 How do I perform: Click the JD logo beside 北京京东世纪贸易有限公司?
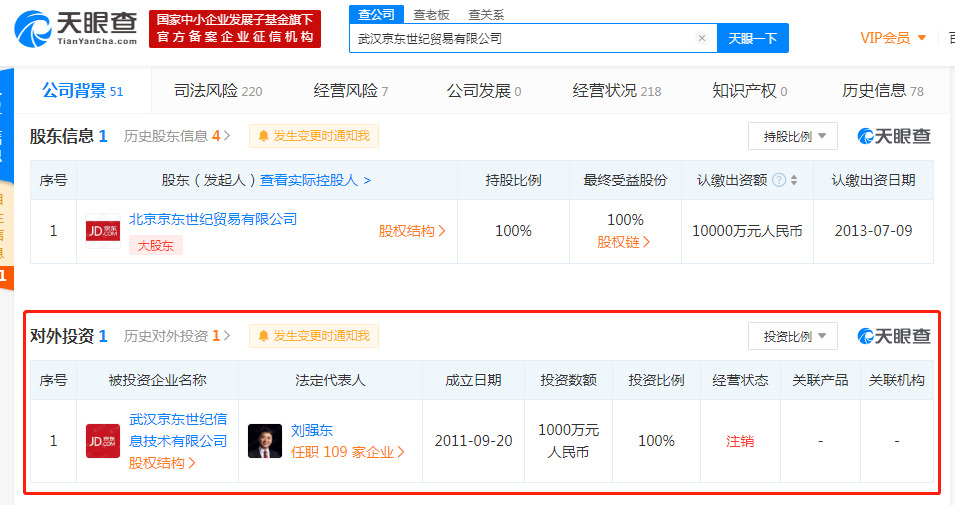tap(103, 231)
